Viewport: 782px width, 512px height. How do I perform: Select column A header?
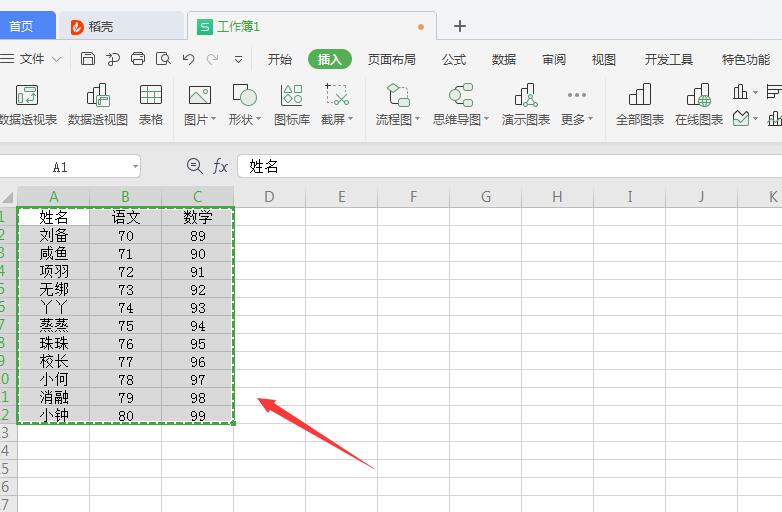tap(53, 197)
